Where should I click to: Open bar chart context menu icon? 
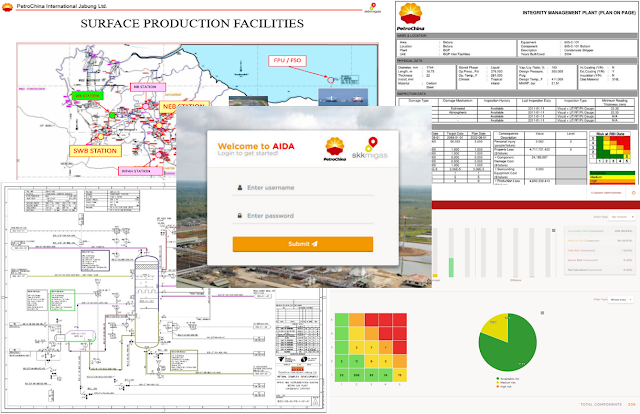click(x=553, y=230)
